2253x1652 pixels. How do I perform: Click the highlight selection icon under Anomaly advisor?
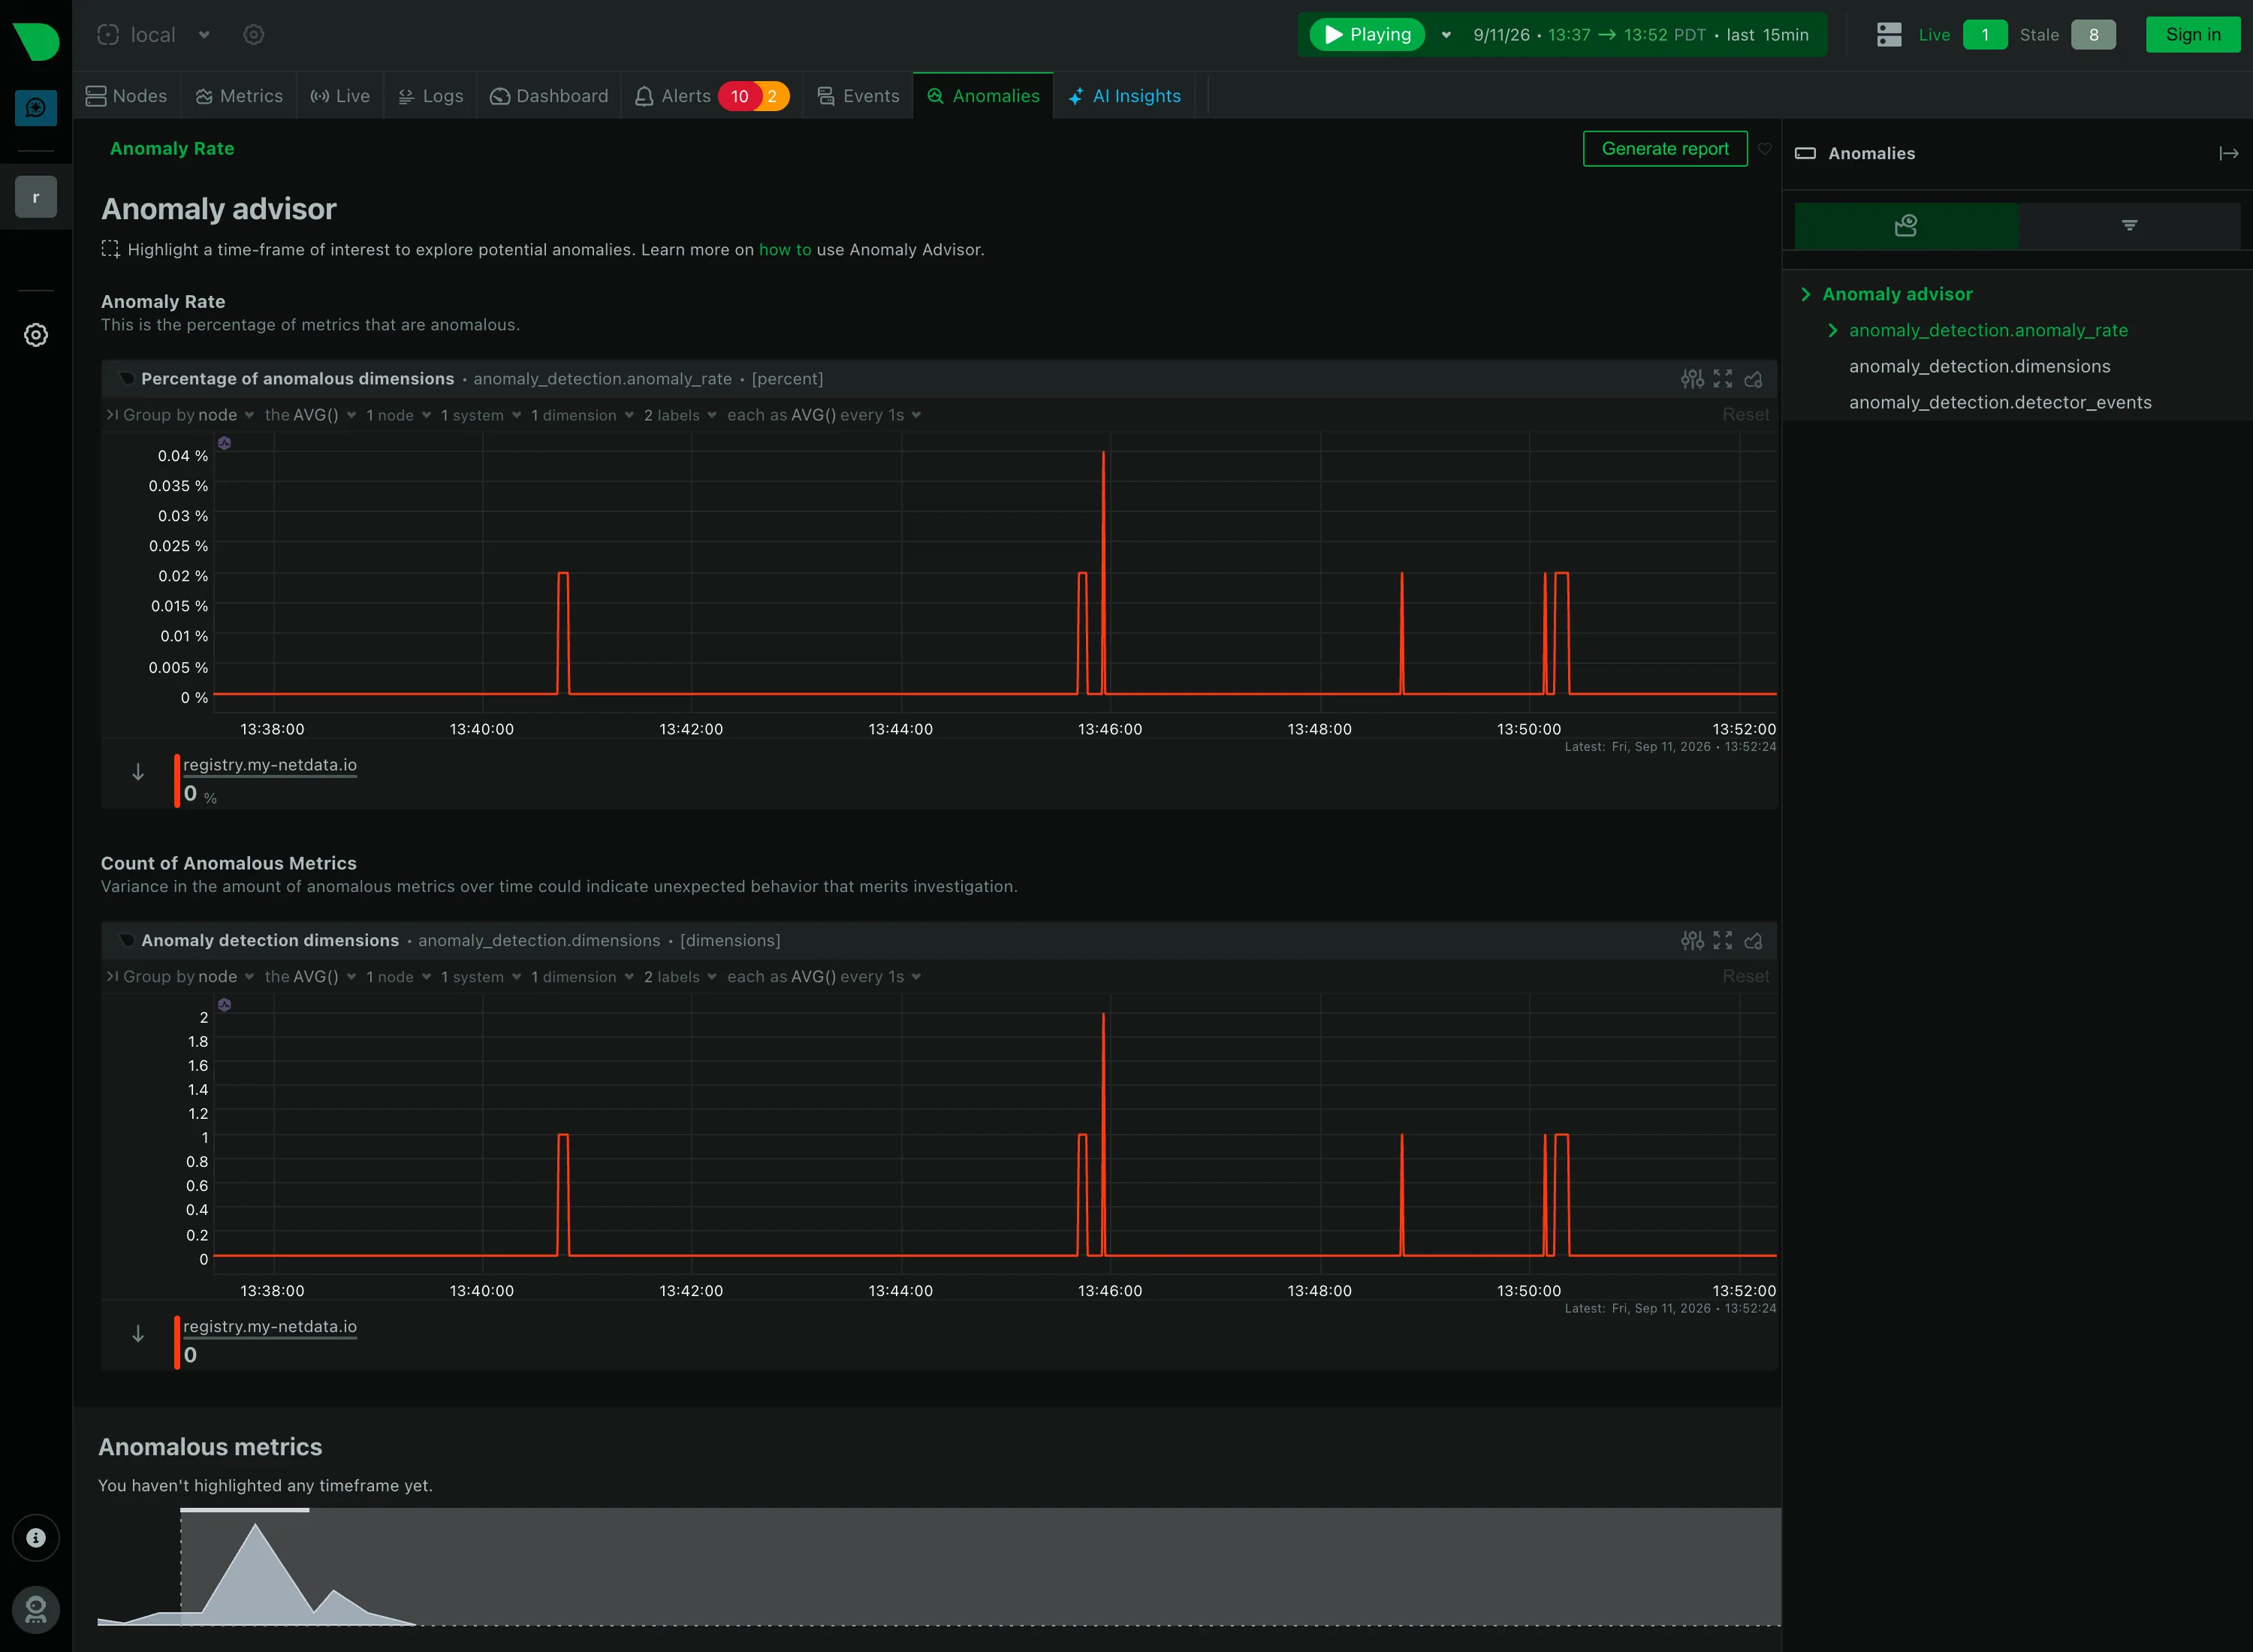pos(110,249)
